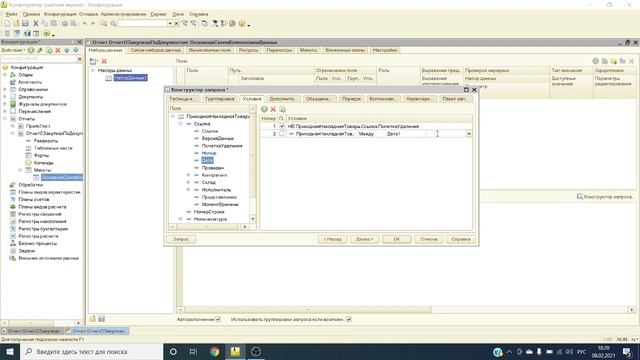Delete selected condition in query constructor

point(273,109)
